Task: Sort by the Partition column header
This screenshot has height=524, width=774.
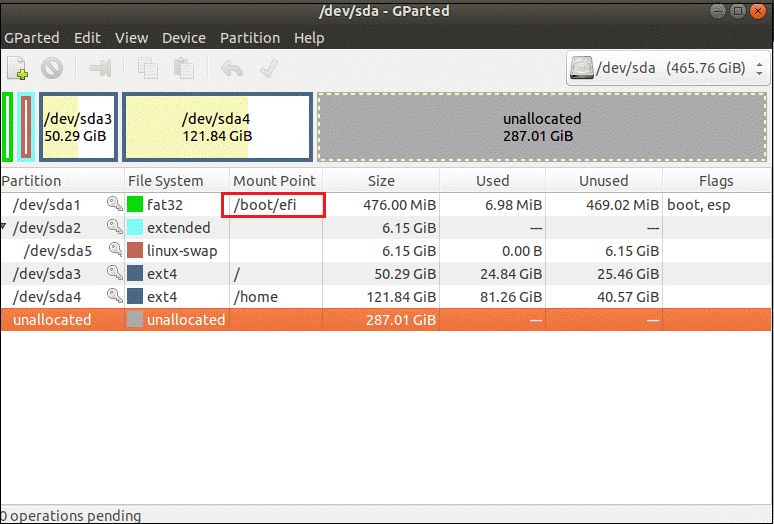Action: (62, 181)
